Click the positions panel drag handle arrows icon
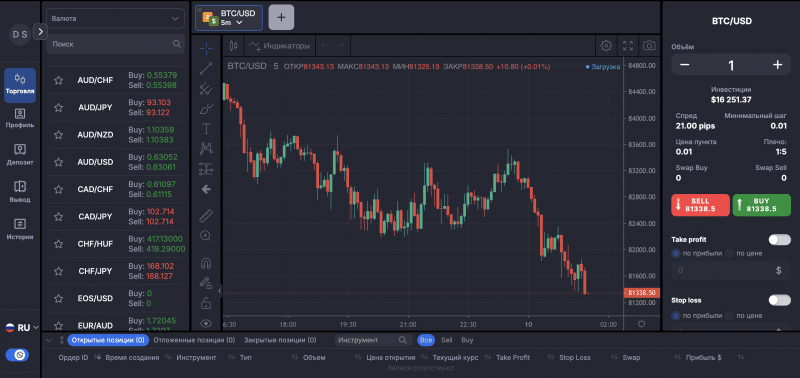The image size is (800, 378). pyautogui.click(x=61, y=340)
